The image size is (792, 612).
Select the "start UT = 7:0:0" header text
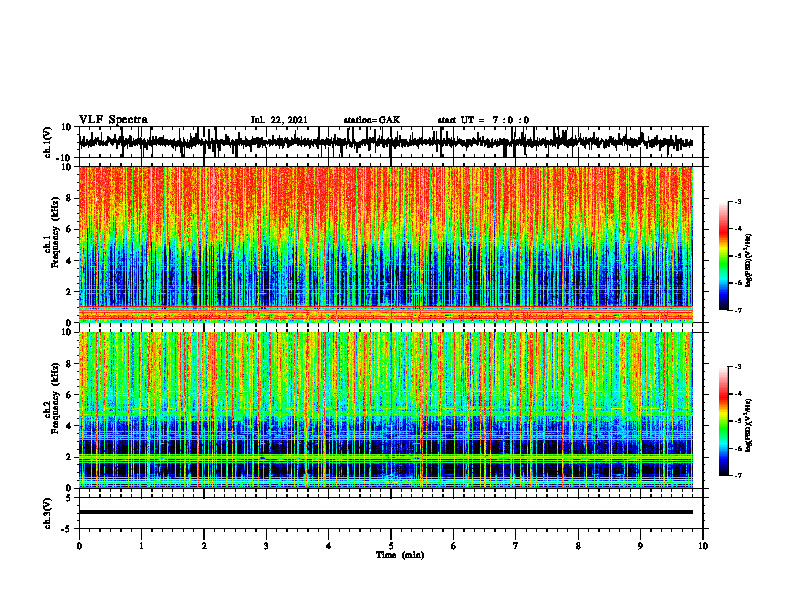483,120
